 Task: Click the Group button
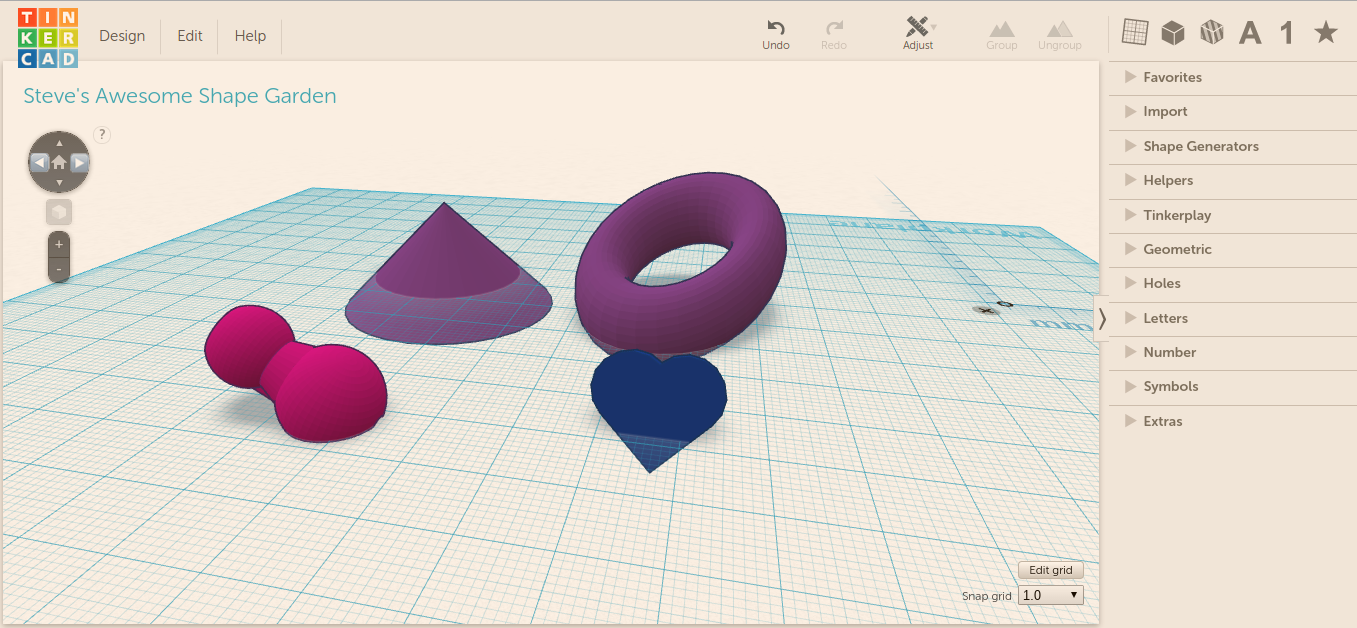(1002, 36)
